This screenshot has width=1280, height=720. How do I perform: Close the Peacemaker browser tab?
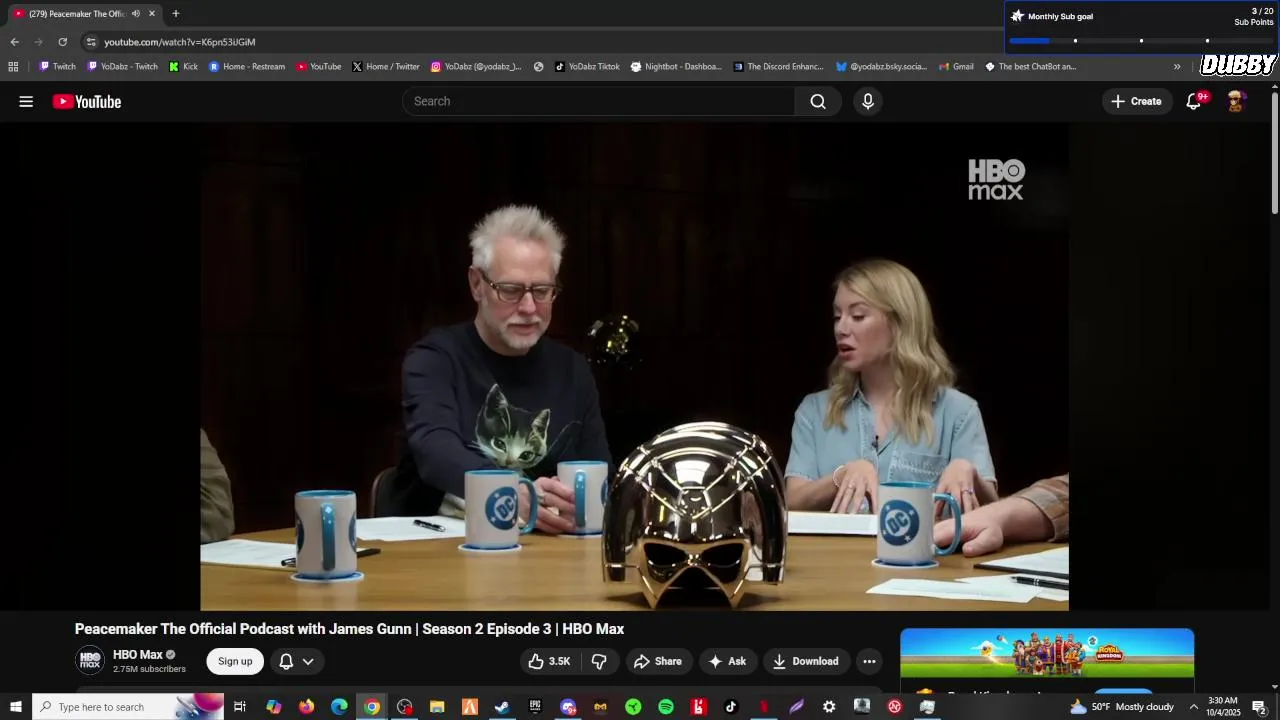[152, 13]
